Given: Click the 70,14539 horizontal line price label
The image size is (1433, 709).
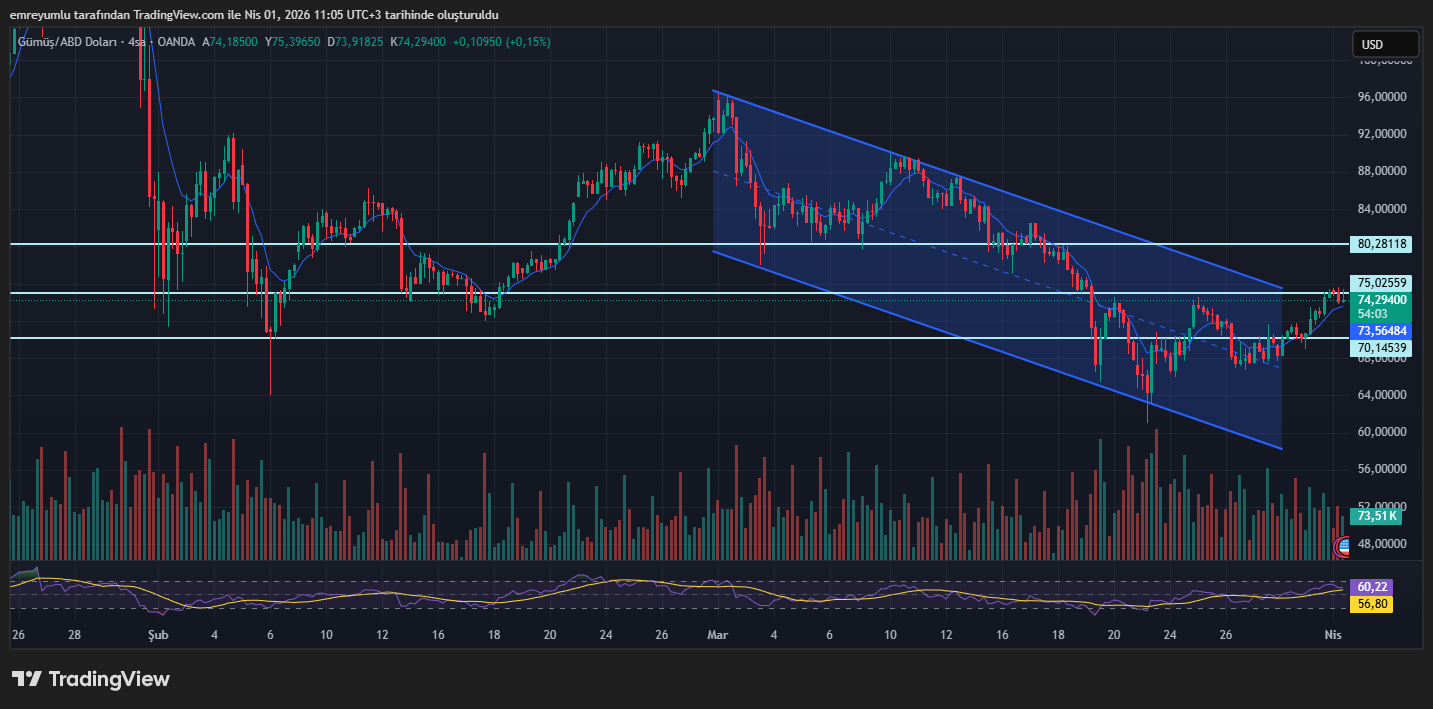Looking at the screenshot, I should 1383,348.
